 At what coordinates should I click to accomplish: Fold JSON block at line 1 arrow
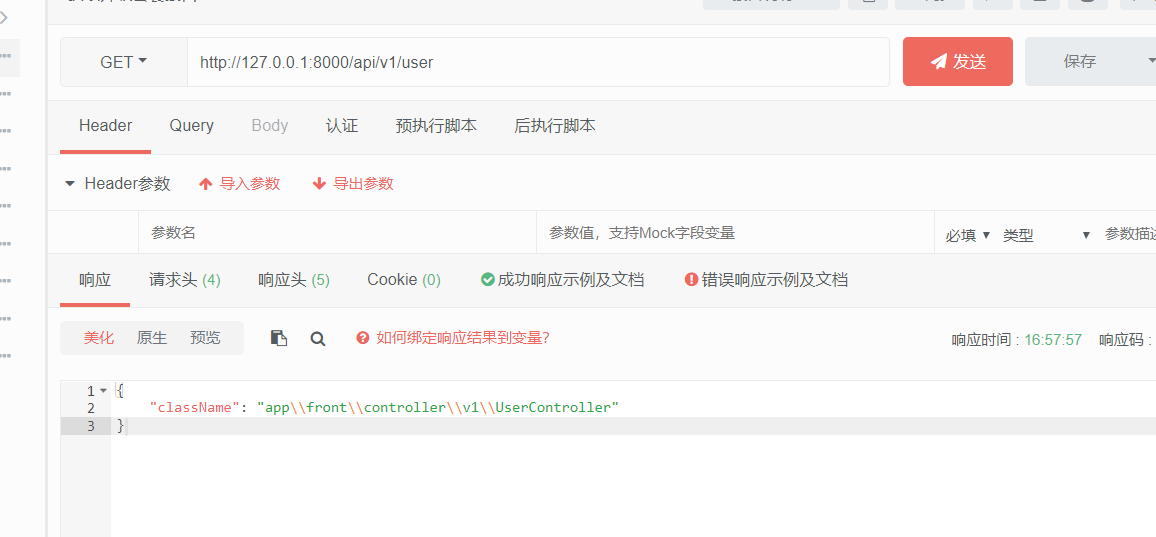click(103, 391)
